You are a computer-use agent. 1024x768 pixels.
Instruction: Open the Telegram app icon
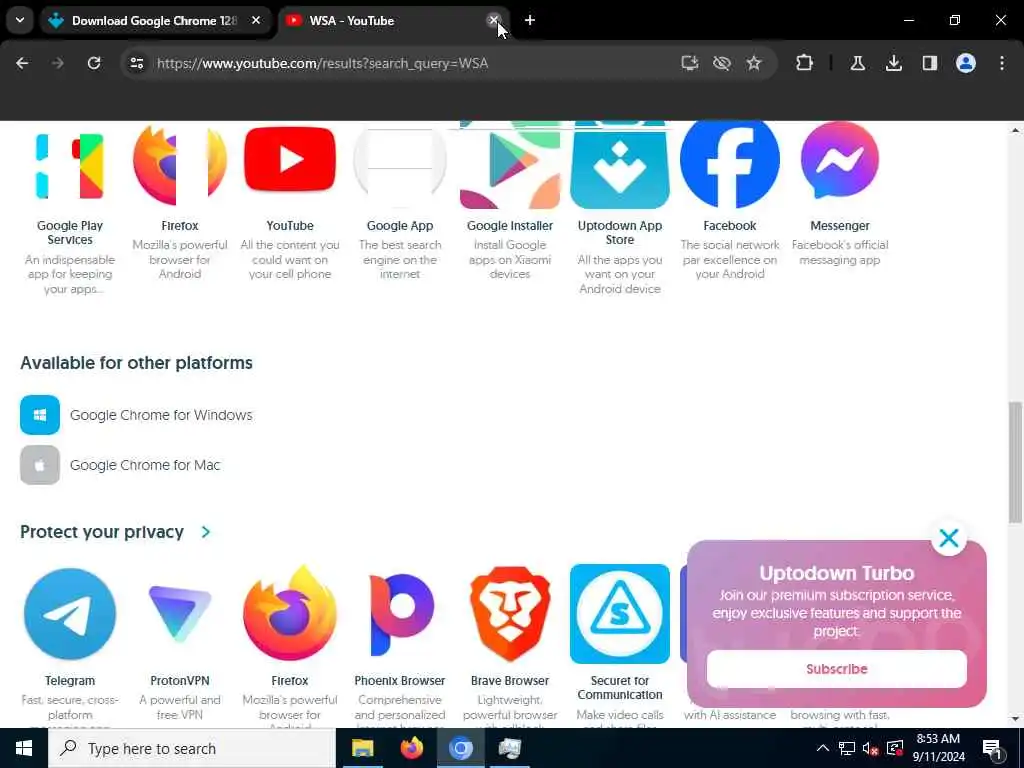click(x=70, y=614)
